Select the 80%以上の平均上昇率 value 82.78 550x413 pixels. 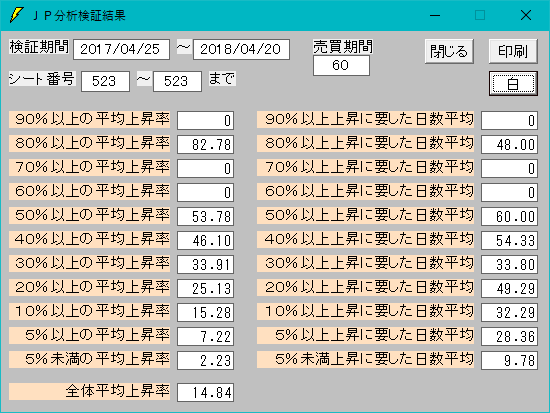click(x=206, y=145)
